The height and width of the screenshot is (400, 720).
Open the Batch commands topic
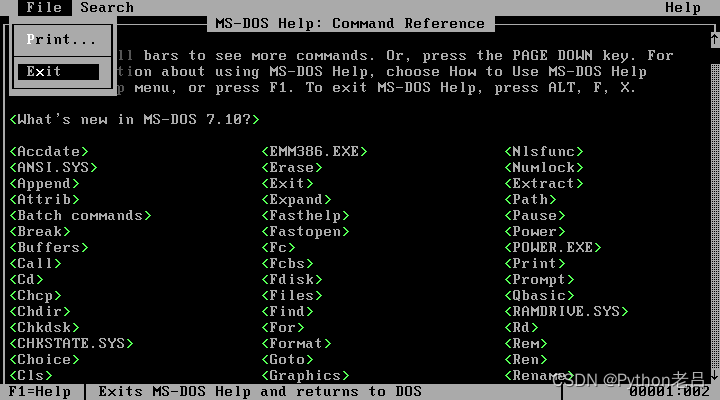(80, 216)
